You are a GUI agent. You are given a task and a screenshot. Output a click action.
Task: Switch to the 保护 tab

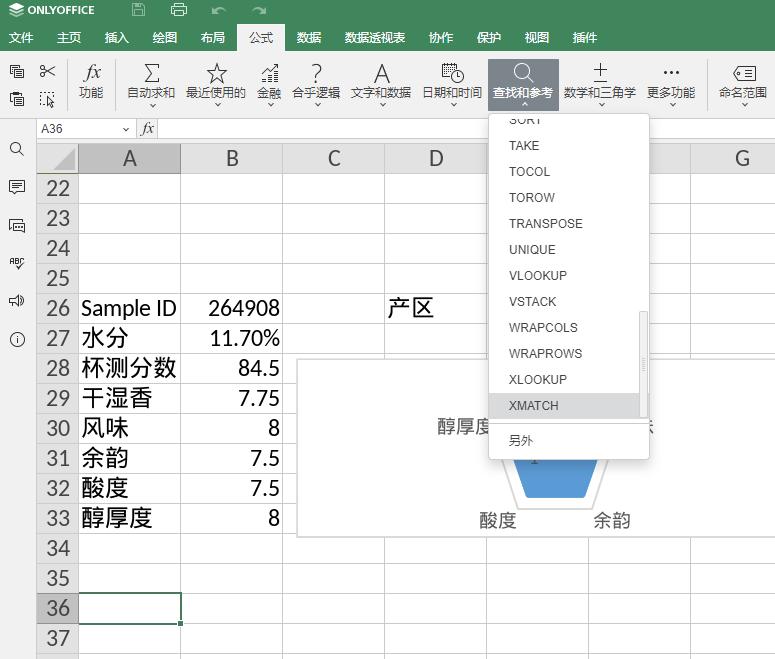pyautogui.click(x=488, y=38)
